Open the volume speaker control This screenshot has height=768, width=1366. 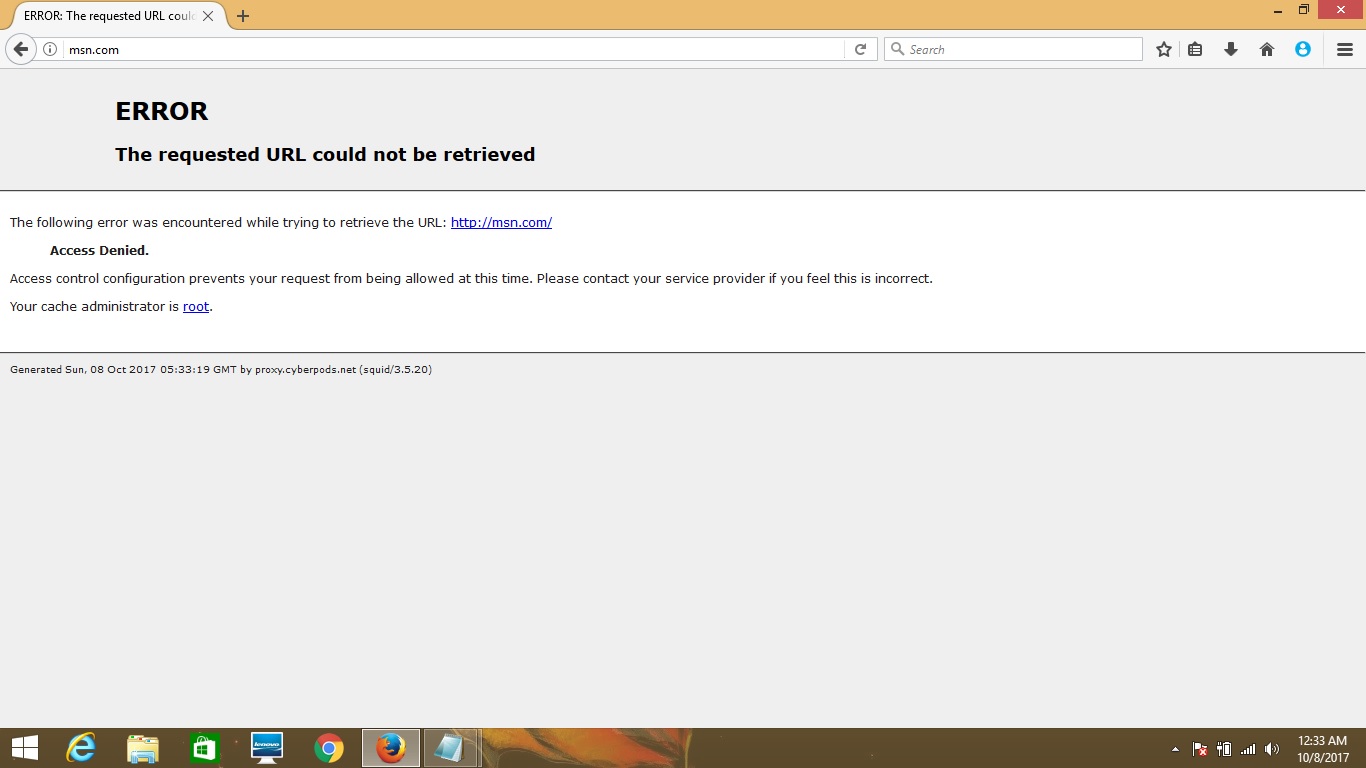pos(1272,749)
